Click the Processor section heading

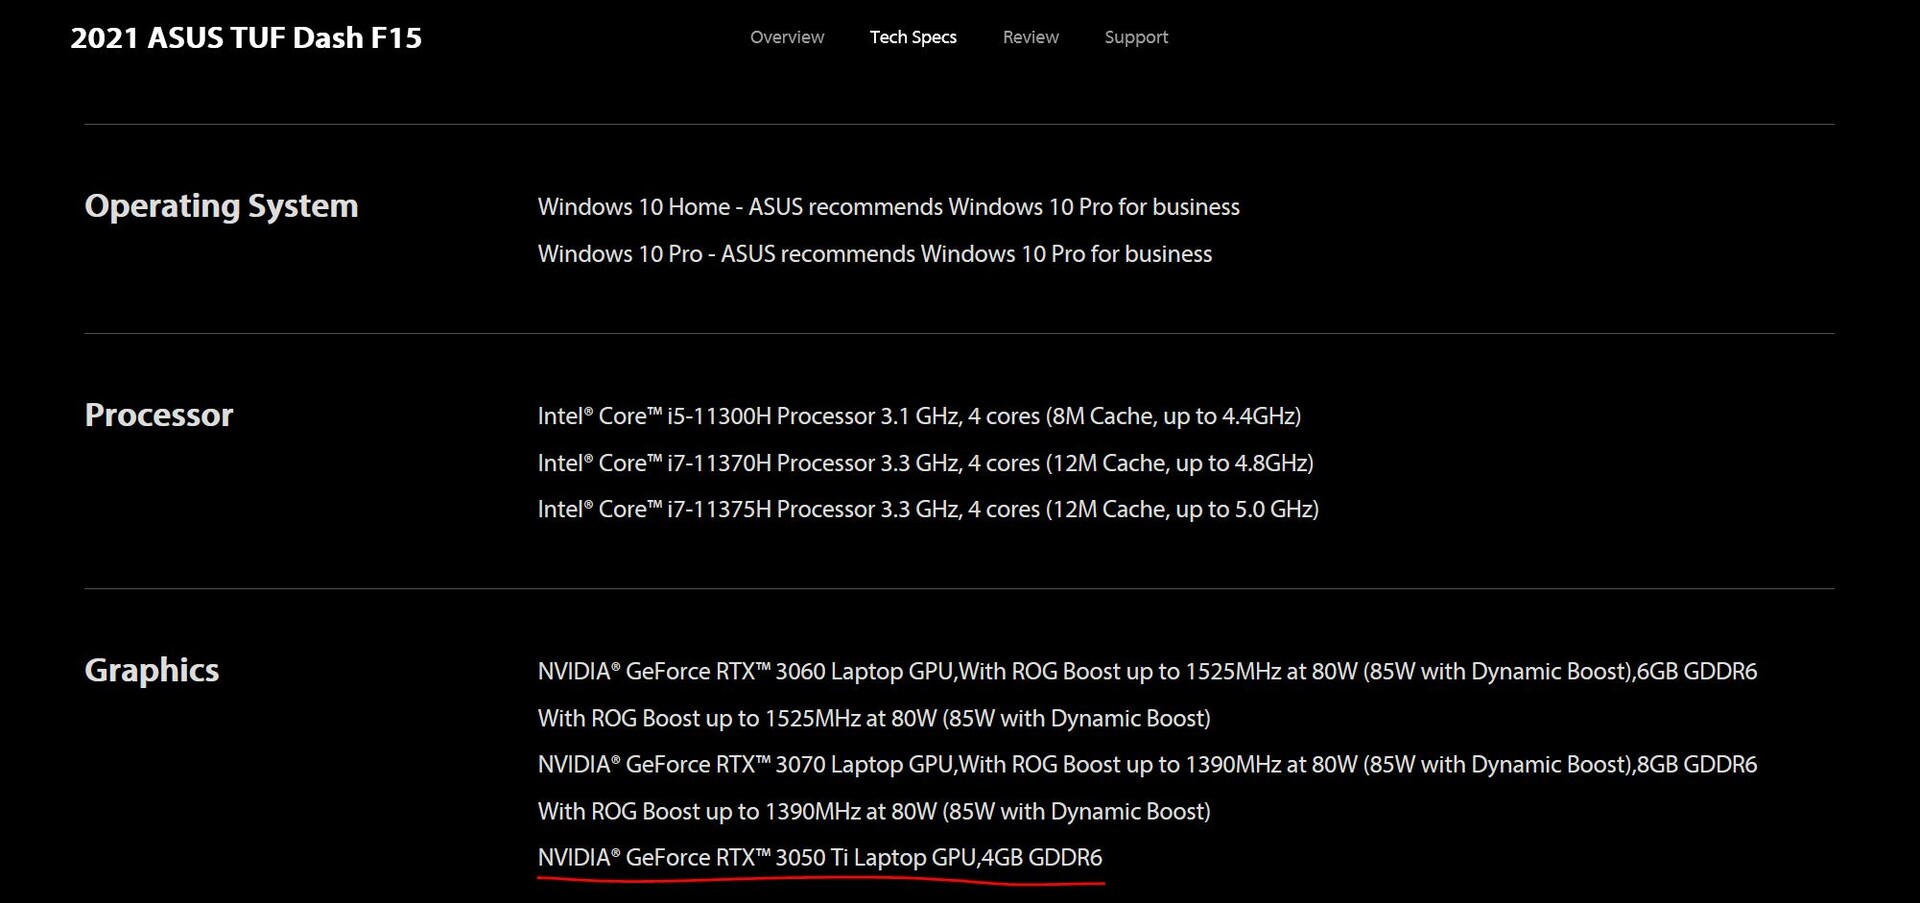click(x=159, y=415)
